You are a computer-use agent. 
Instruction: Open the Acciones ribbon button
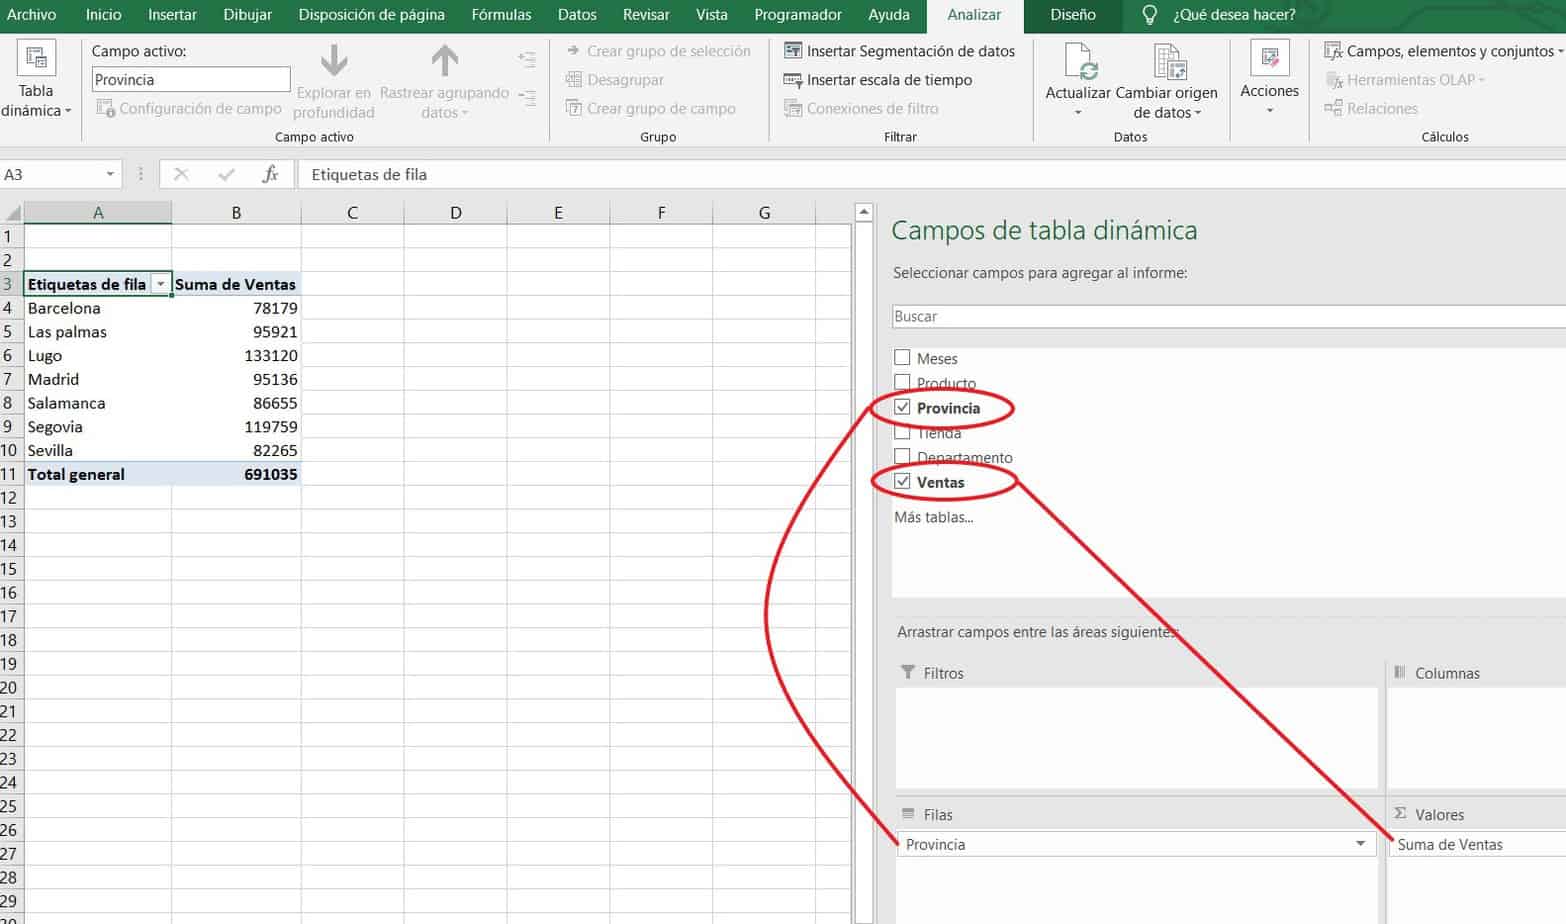tap(1269, 80)
